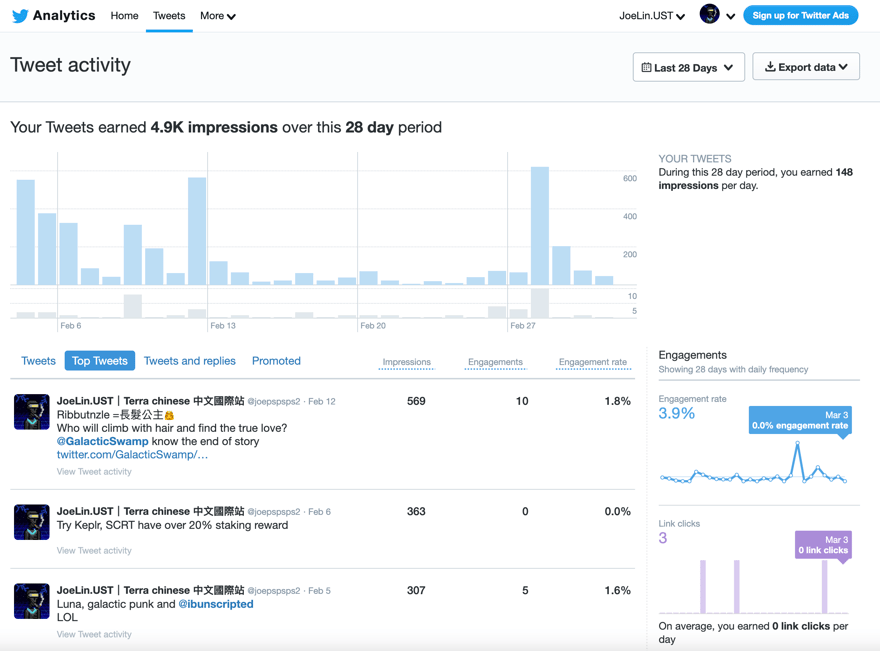The width and height of the screenshot is (880, 651).
Task: Click the 1.8% engagement rate value
Action: 617,401
